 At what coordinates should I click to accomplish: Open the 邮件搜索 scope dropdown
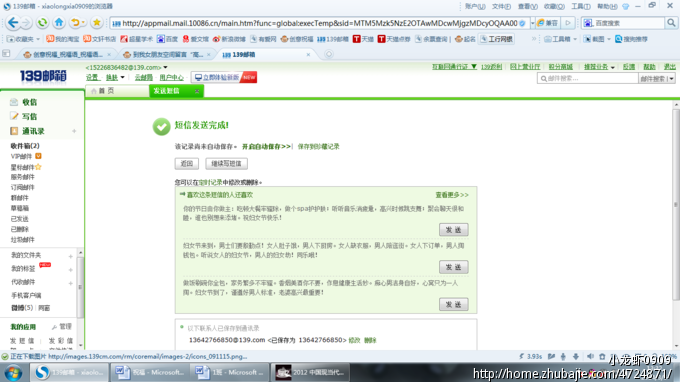[671, 79]
